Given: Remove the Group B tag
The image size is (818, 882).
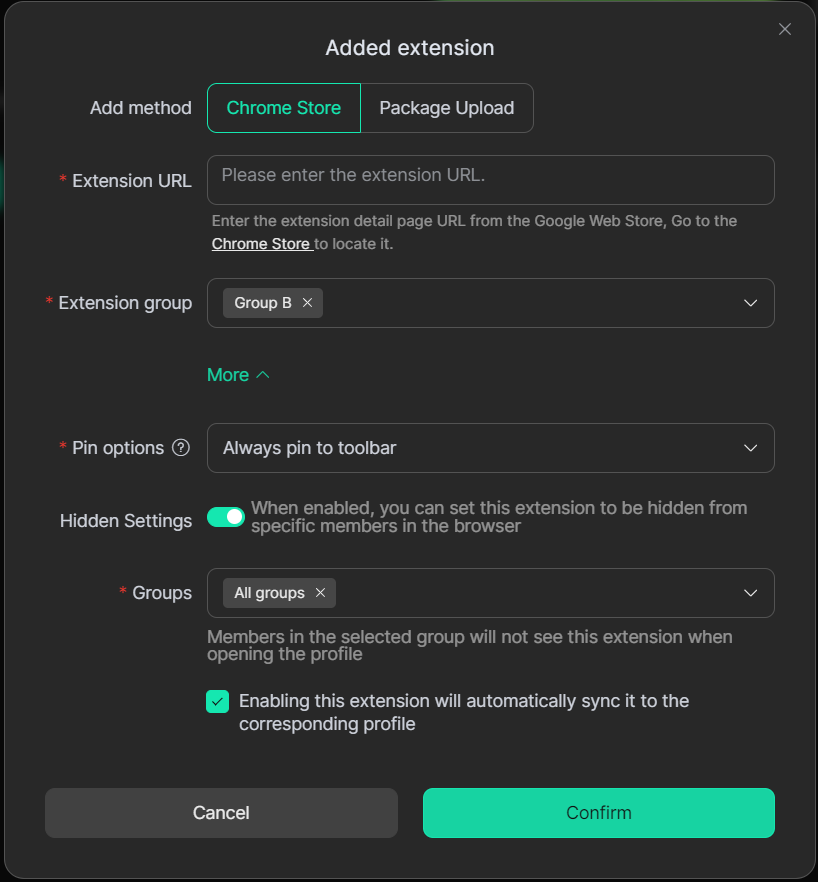Looking at the screenshot, I should (308, 303).
